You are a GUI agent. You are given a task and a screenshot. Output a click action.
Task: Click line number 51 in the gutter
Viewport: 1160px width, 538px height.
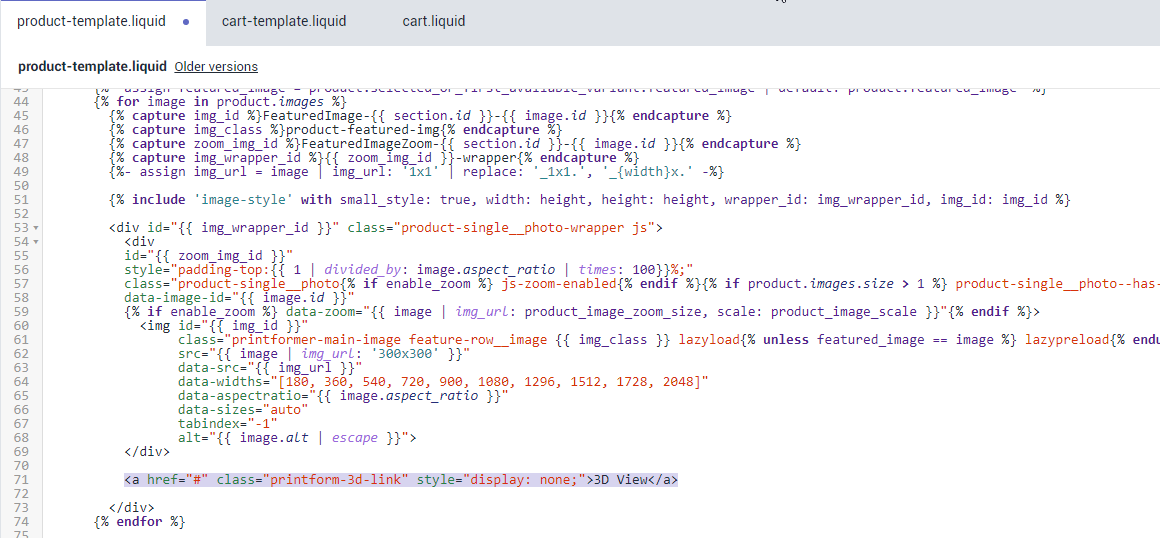tap(21, 200)
